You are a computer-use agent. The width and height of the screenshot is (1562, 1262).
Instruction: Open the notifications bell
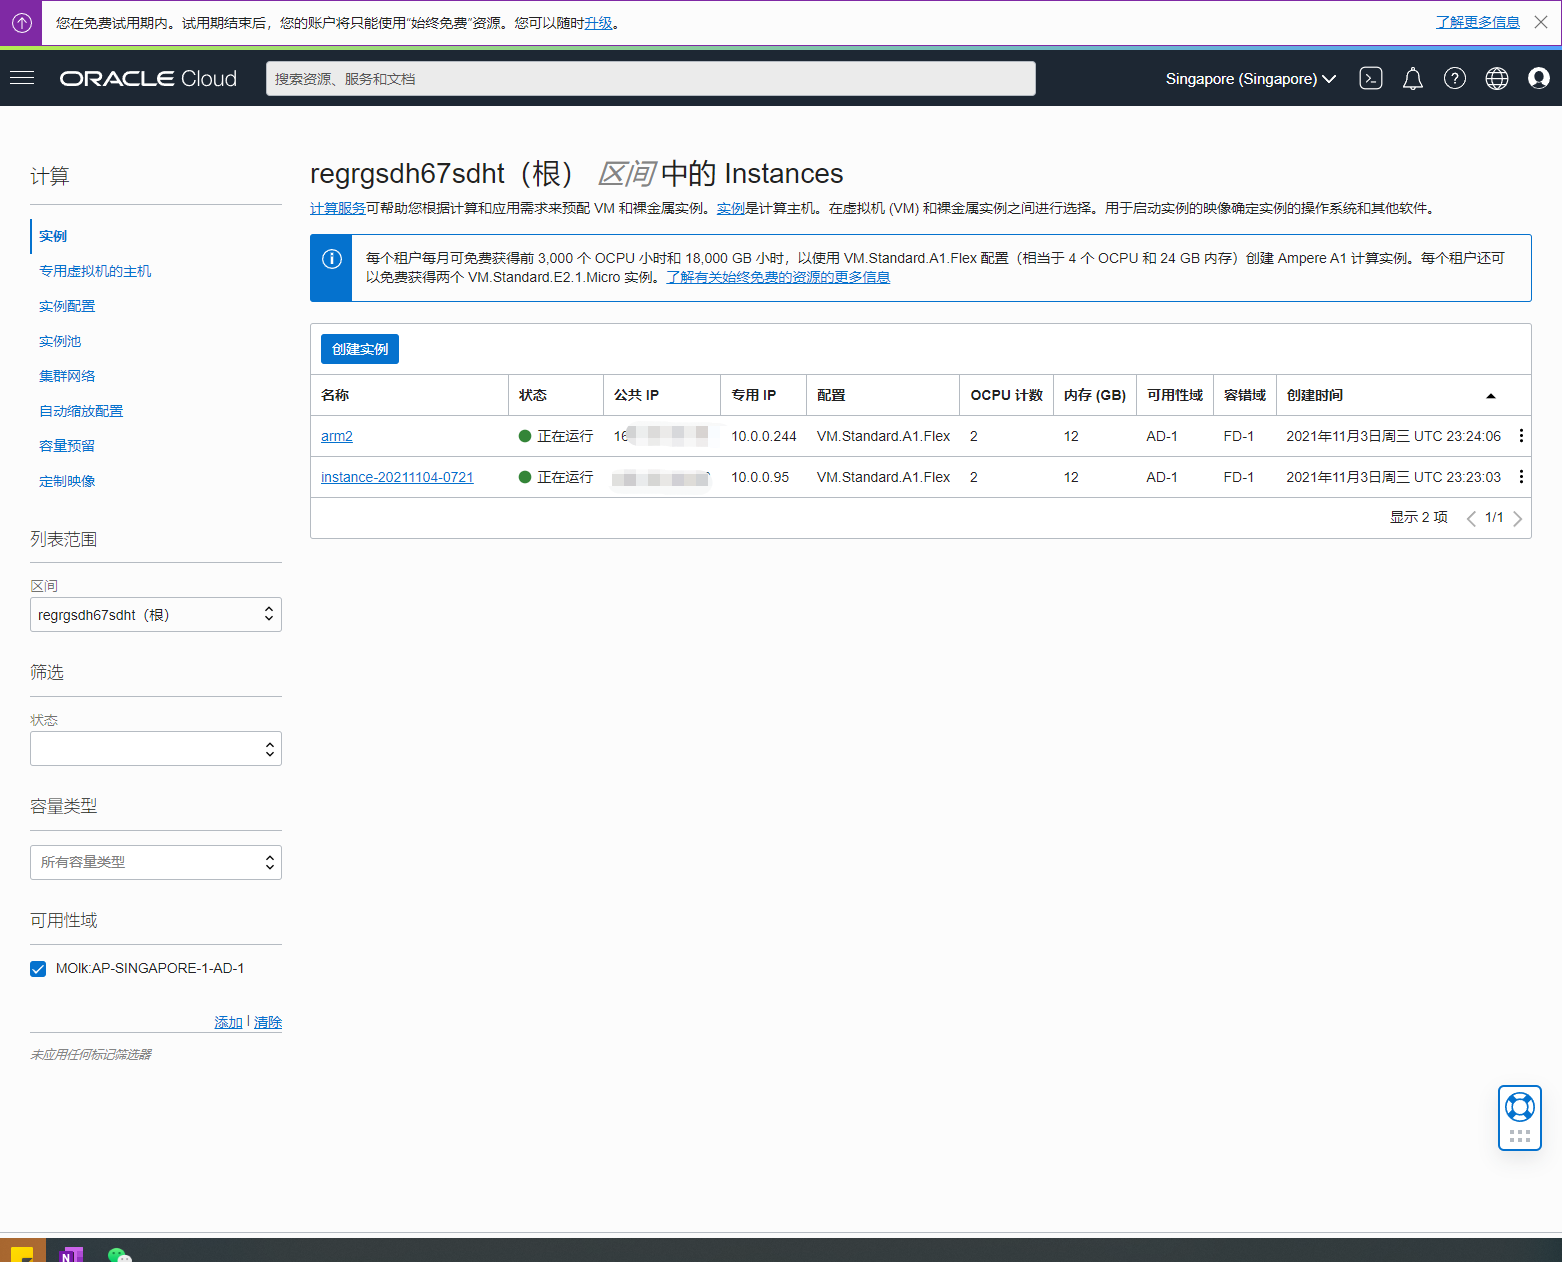1413,79
